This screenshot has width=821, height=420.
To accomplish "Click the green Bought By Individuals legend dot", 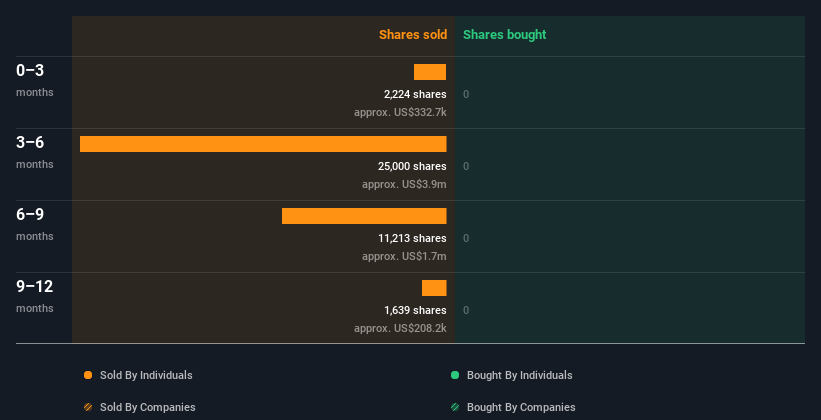I will (455, 375).
